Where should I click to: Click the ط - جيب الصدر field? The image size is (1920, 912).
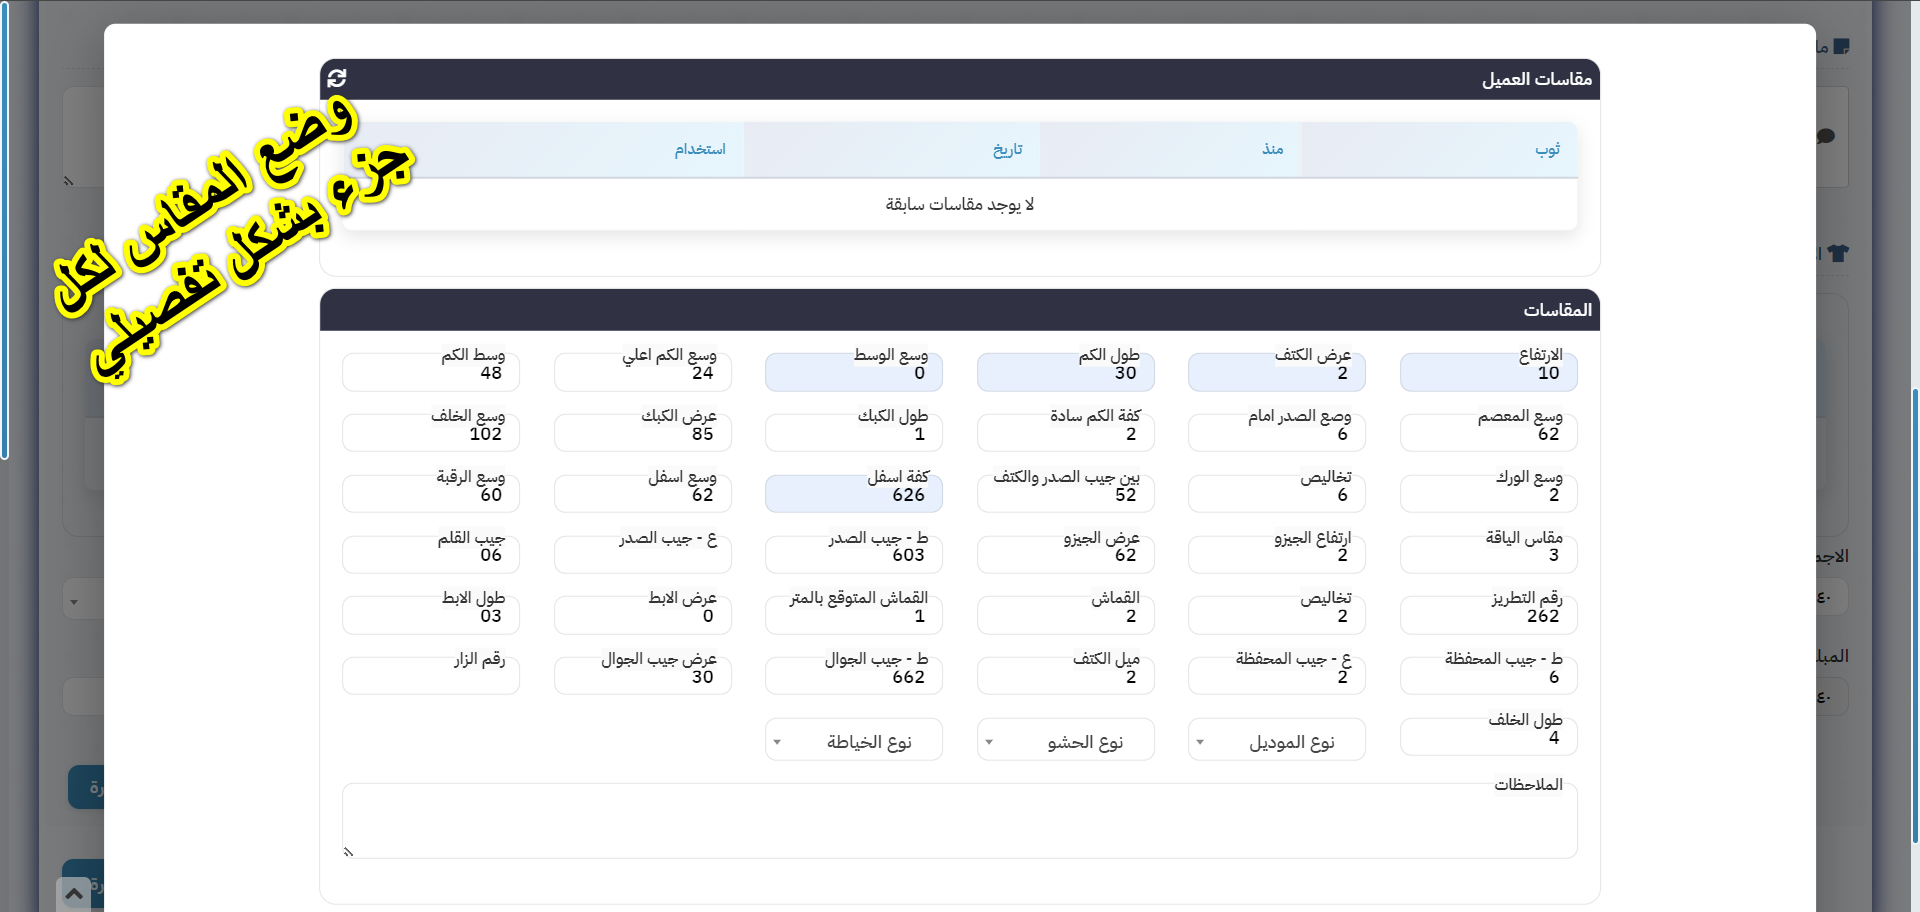tap(854, 555)
